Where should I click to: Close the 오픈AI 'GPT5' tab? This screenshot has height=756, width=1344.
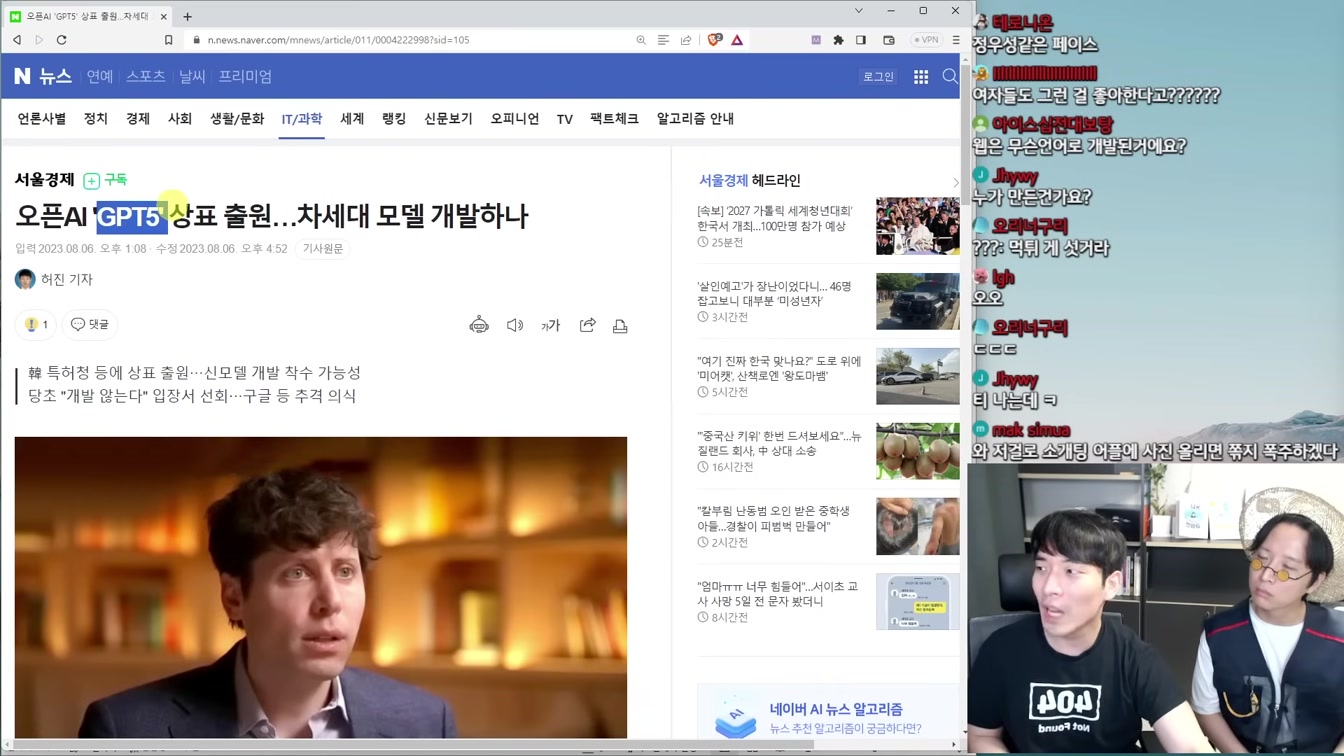point(163,16)
